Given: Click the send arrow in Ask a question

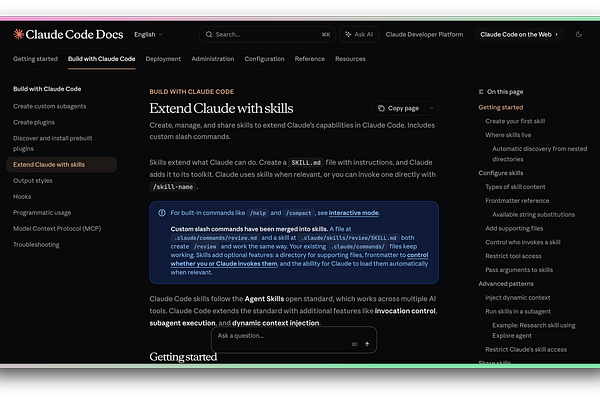Looking at the screenshot, I should pyautogui.click(x=367, y=344).
